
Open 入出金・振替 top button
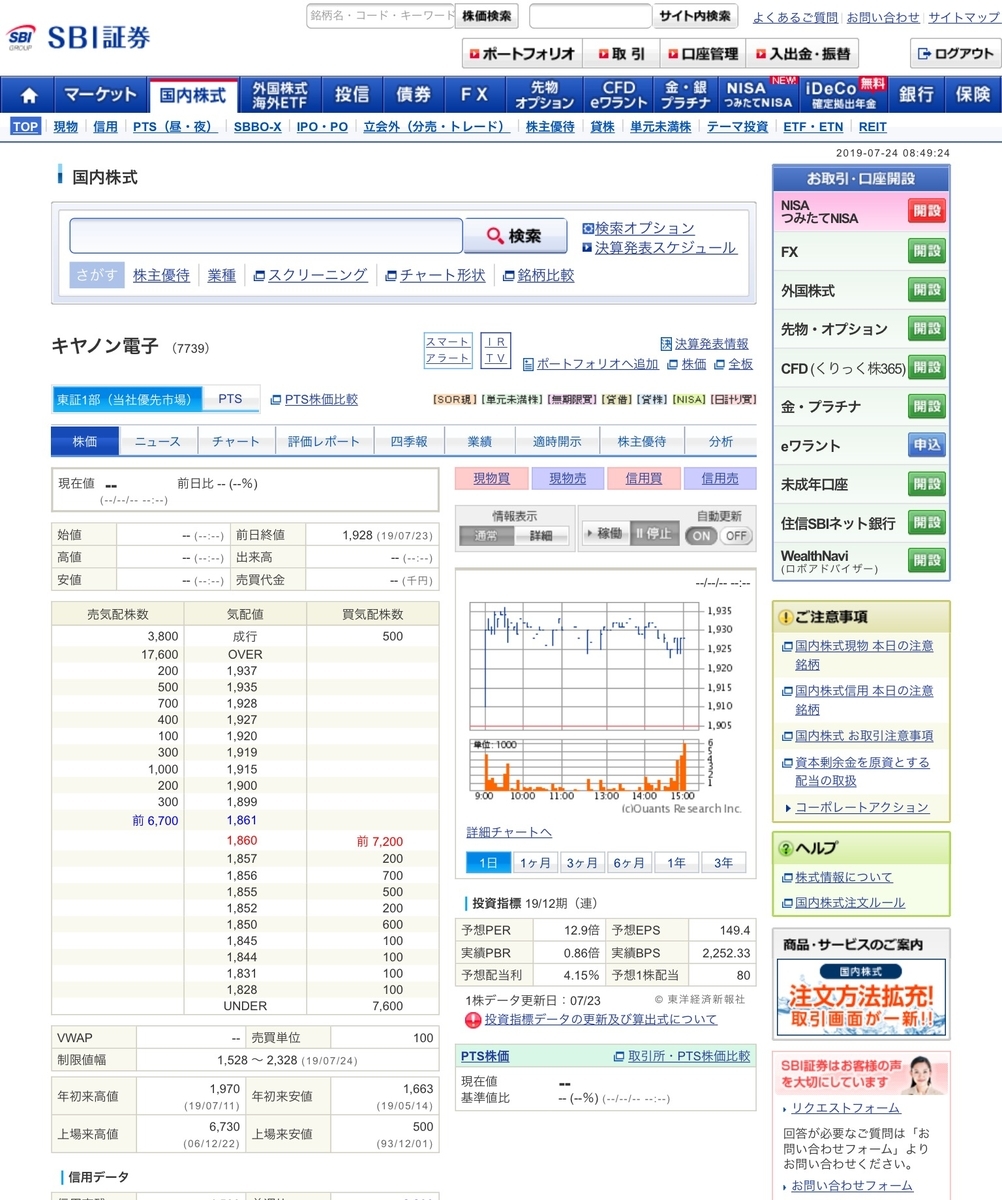802,53
